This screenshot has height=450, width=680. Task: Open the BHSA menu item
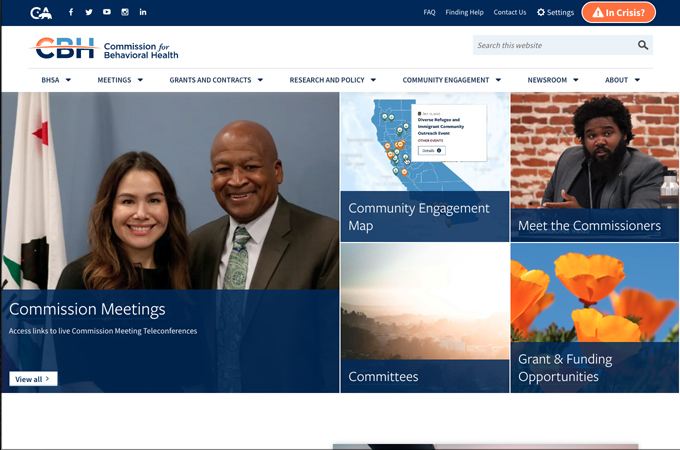click(x=50, y=80)
